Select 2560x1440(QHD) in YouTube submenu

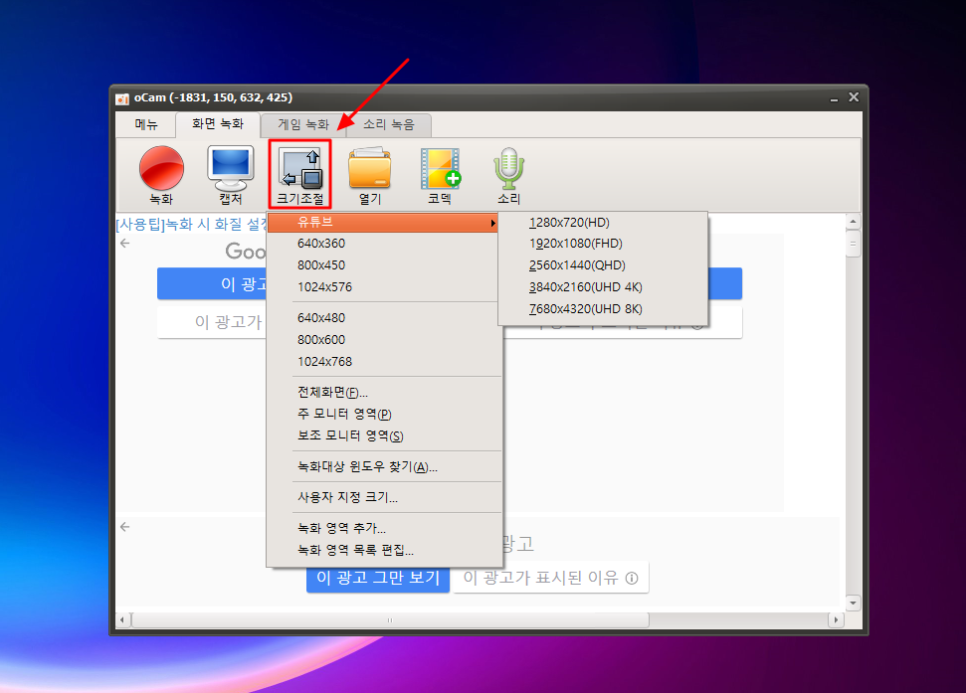click(x=603, y=265)
